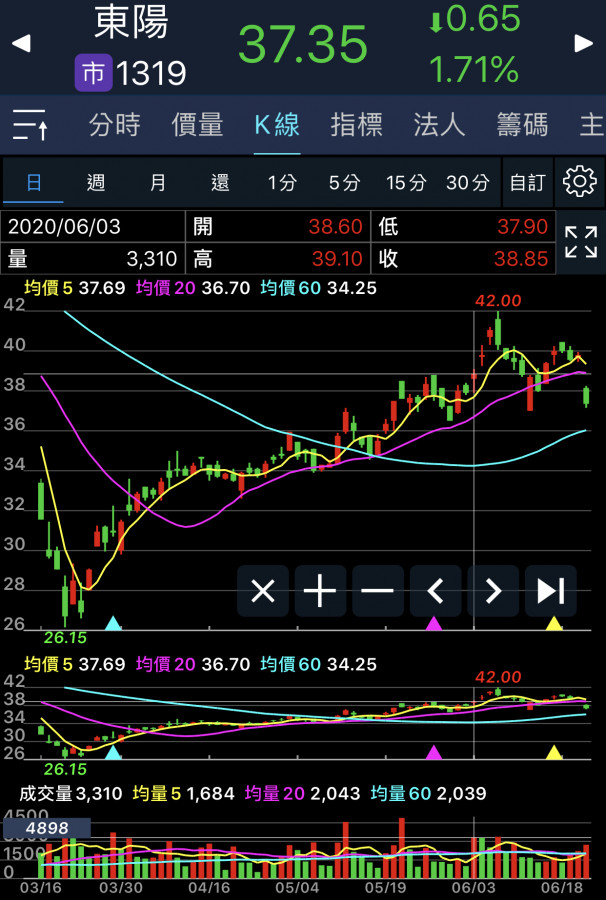Zoom in chart with plus button
This screenshot has height=900, width=606.
tap(320, 591)
